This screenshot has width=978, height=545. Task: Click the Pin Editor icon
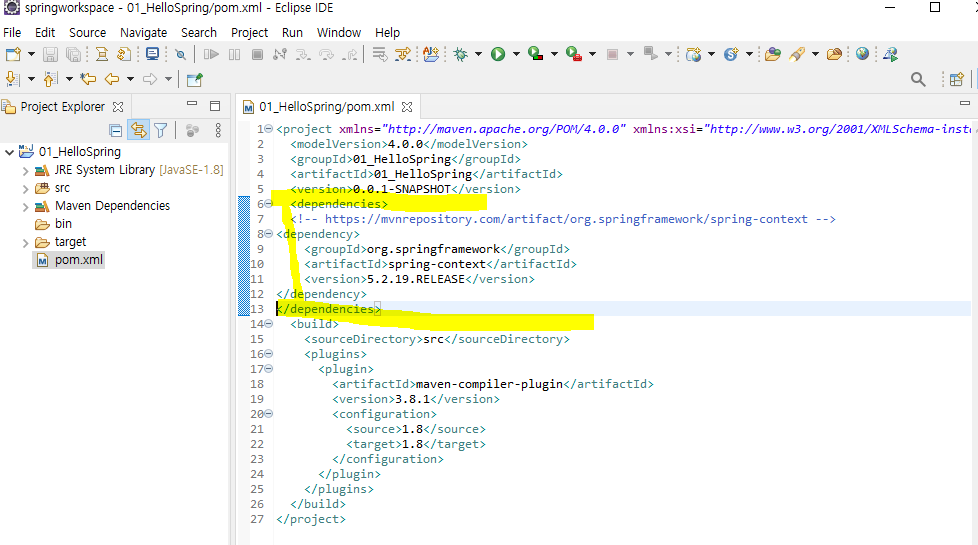(x=195, y=79)
